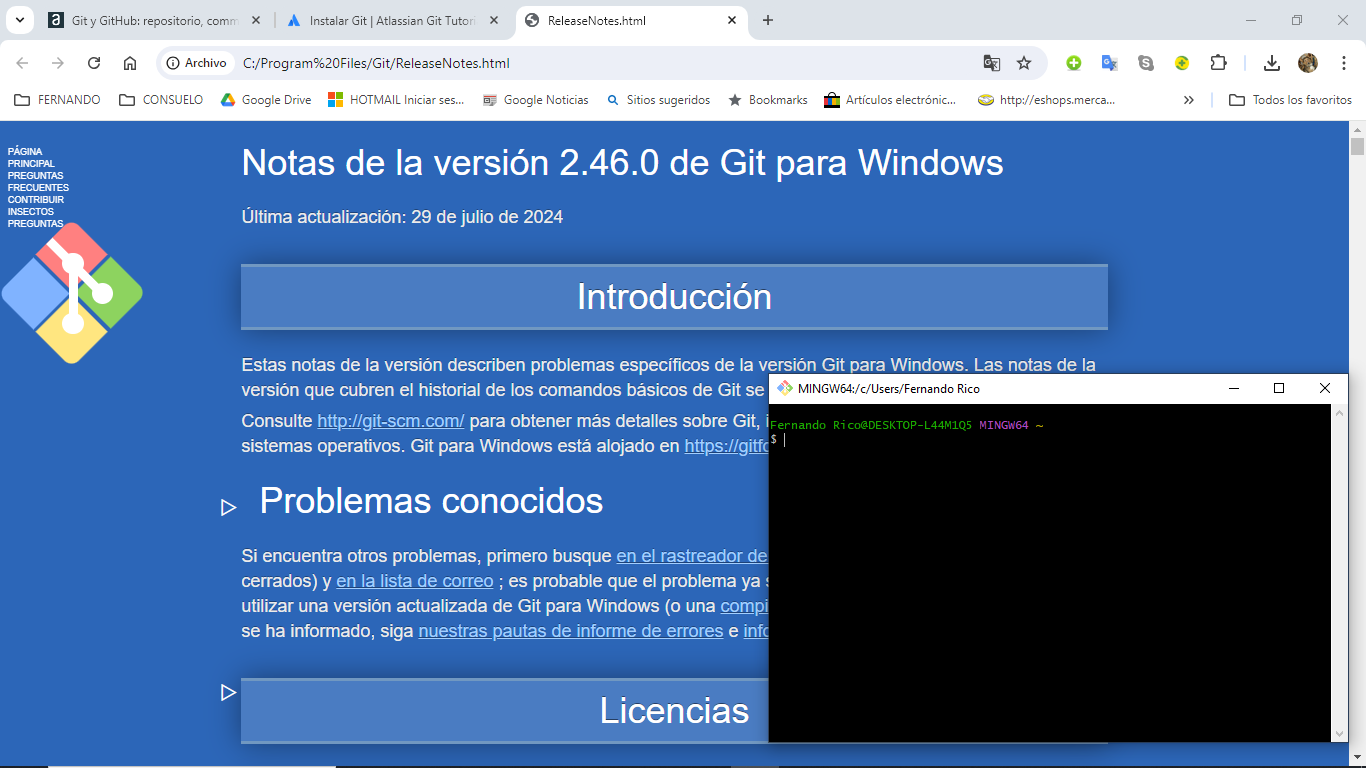The width and height of the screenshot is (1366, 768).
Task: Go forward in browser history
Action: pyautogui.click(x=58, y=63)
